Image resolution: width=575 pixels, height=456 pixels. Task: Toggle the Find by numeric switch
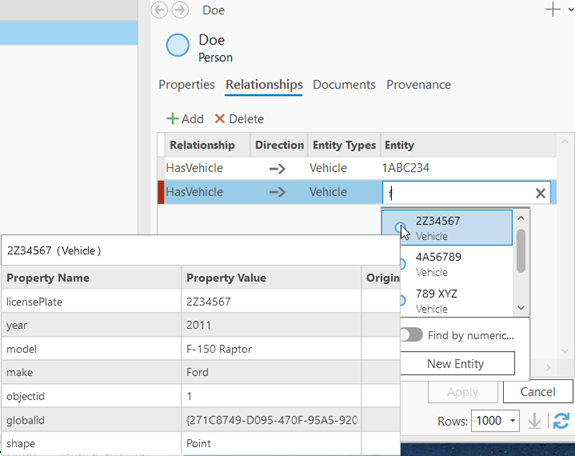[411, 335]
